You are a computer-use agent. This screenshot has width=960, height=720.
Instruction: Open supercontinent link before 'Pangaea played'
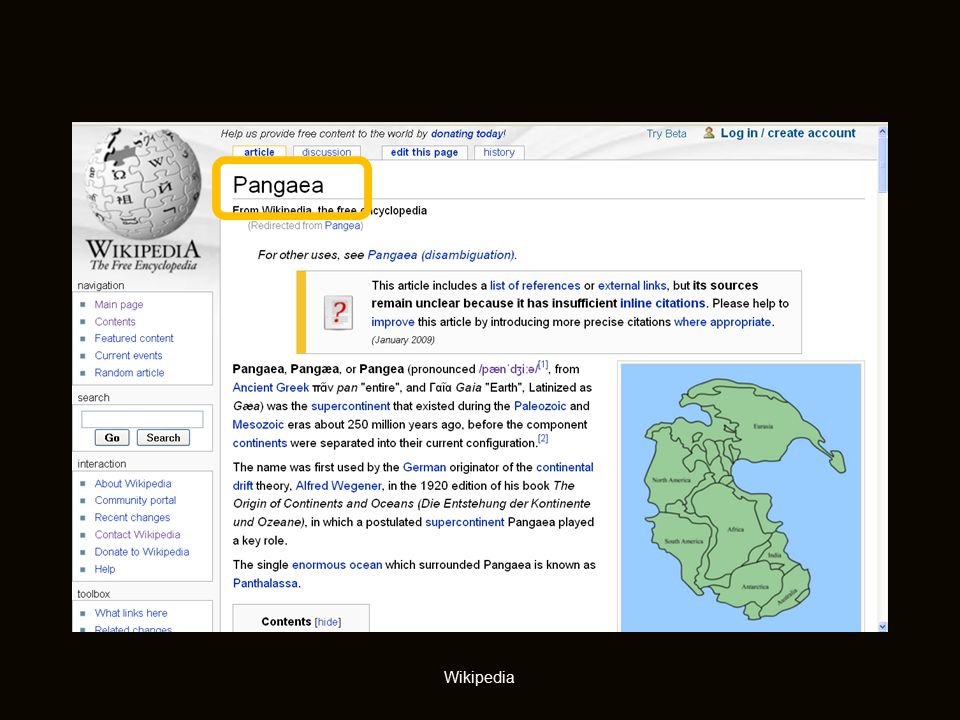(x=465, y=522)
